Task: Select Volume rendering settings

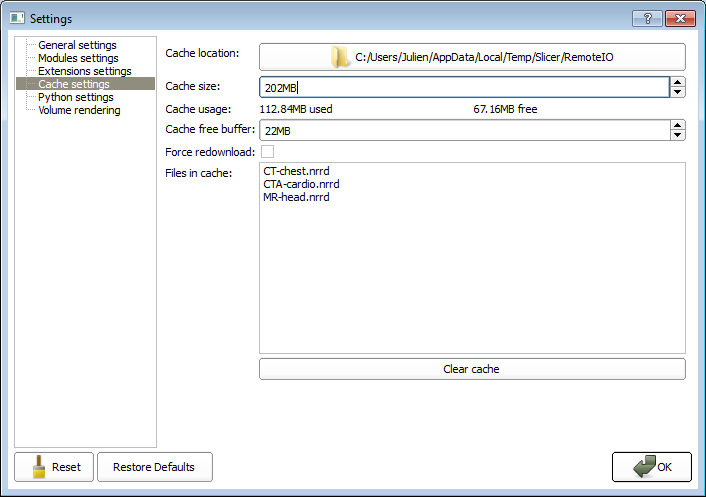Action: click(x=79, y=111)
